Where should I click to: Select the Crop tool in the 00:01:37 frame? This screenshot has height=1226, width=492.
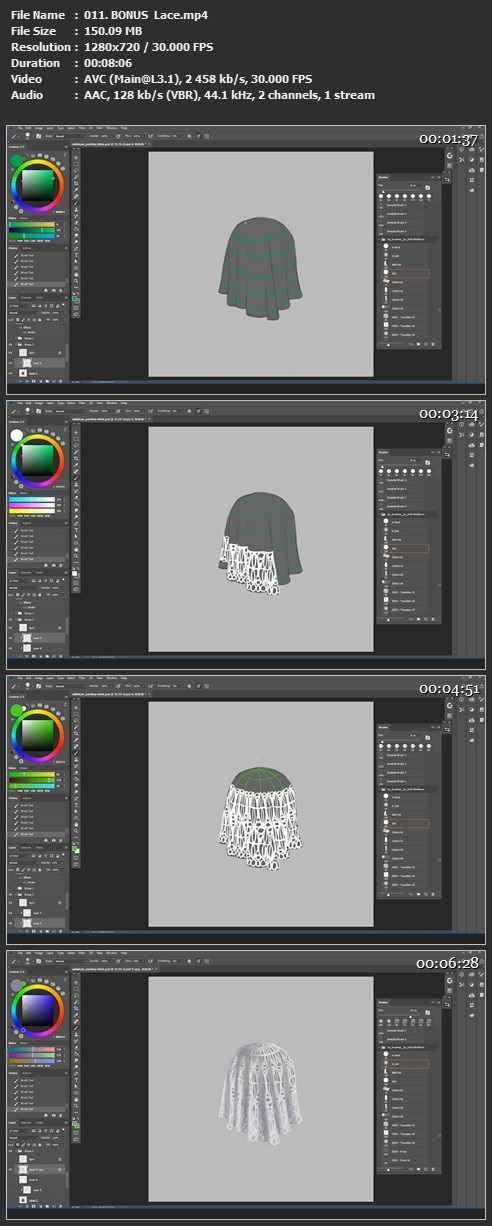coord(76,184)
